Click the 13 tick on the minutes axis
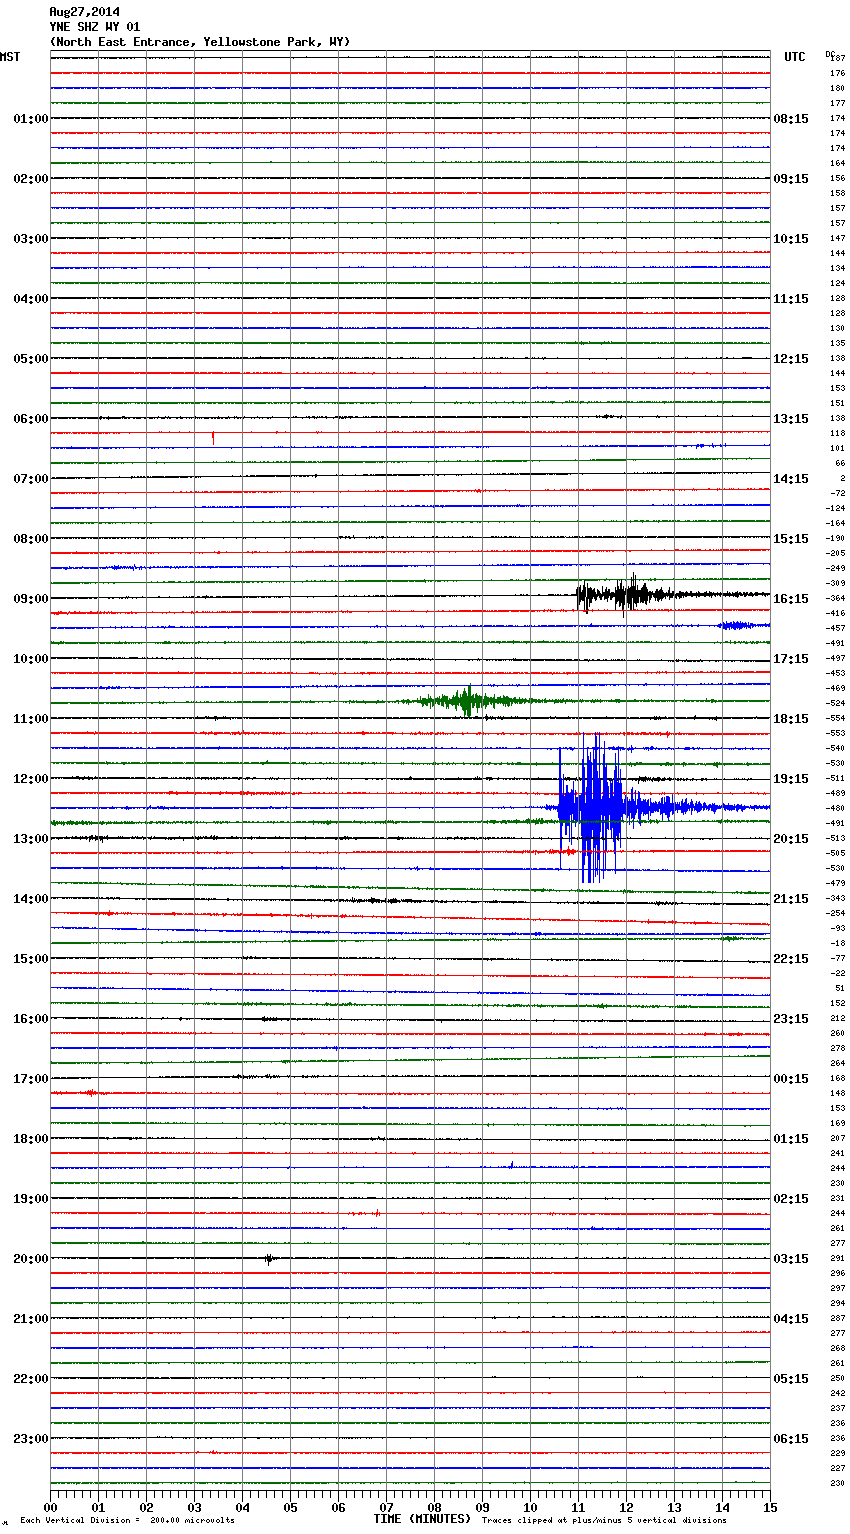Image resolution: width=850 pixels, height=1534 pixels. (x=674, y=1508)
